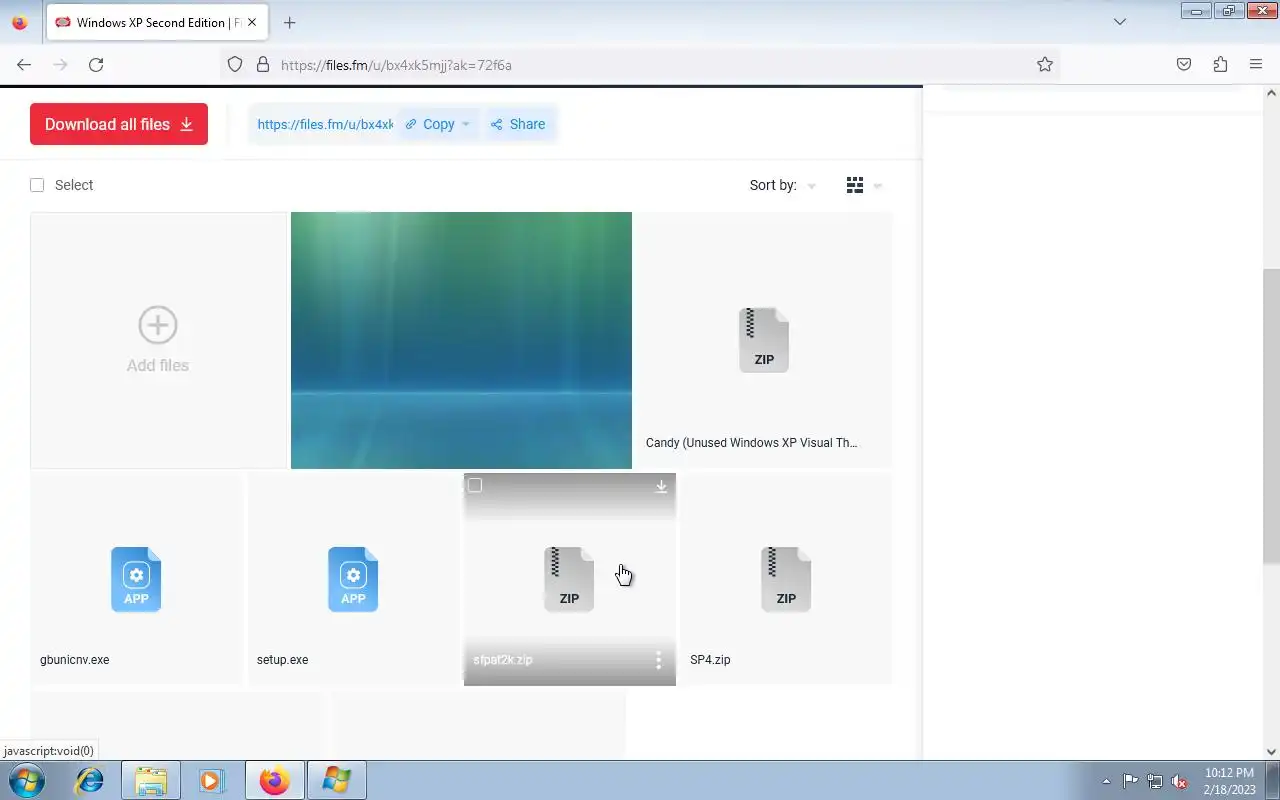Screen dimensions: 1280x800
Task: Click the gbunicnv.exe file name
Action: coord(75,660)
